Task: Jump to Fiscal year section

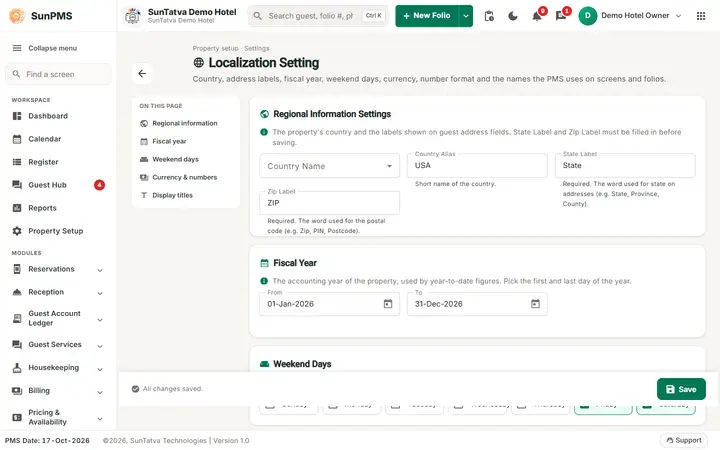Action: pos(163,141)
